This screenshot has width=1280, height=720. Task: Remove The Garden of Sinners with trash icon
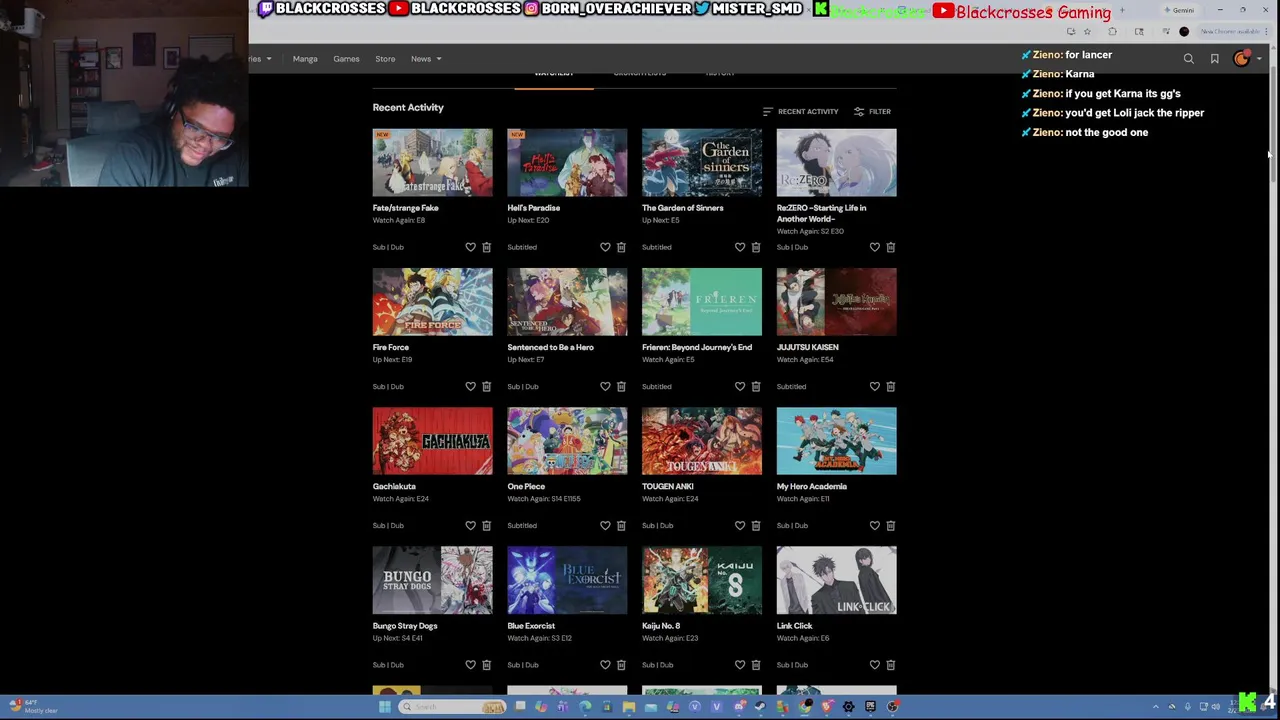(756, 247)
